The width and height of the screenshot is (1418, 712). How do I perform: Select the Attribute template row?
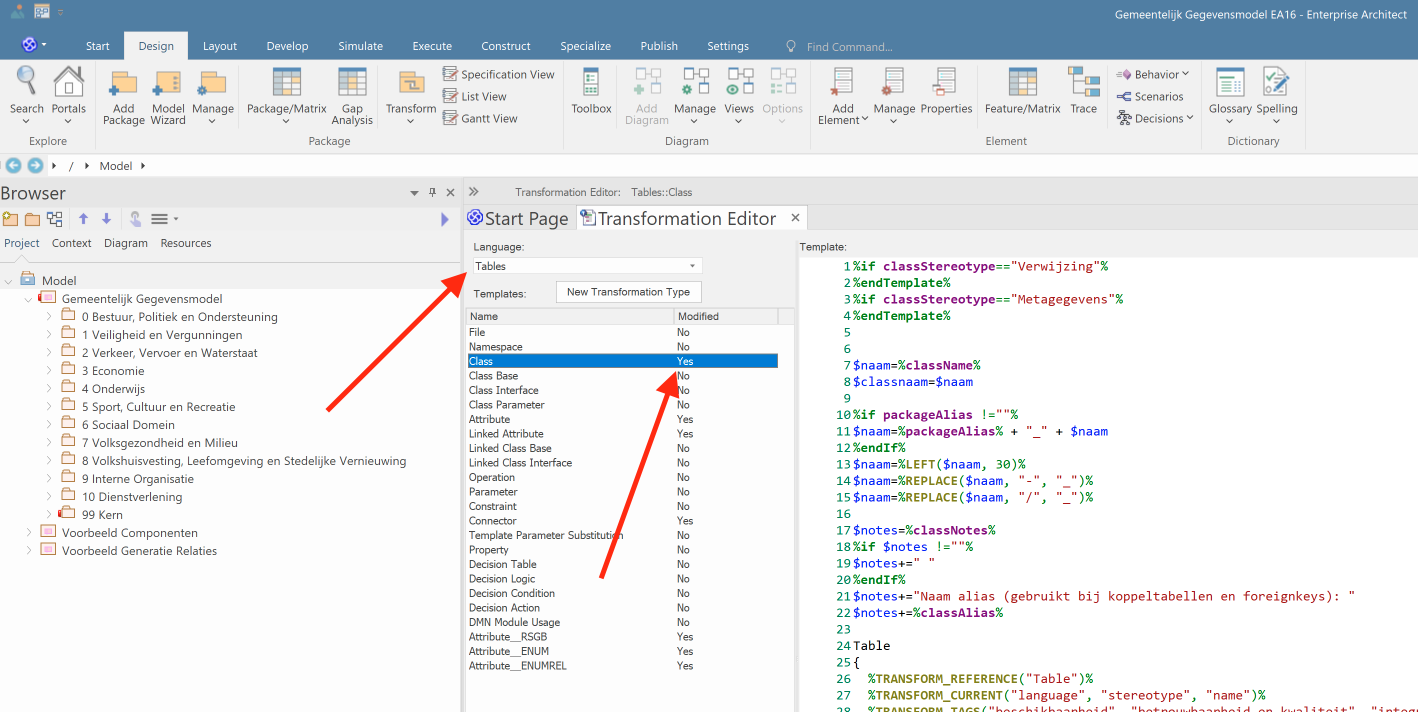[x=490, y=420]
